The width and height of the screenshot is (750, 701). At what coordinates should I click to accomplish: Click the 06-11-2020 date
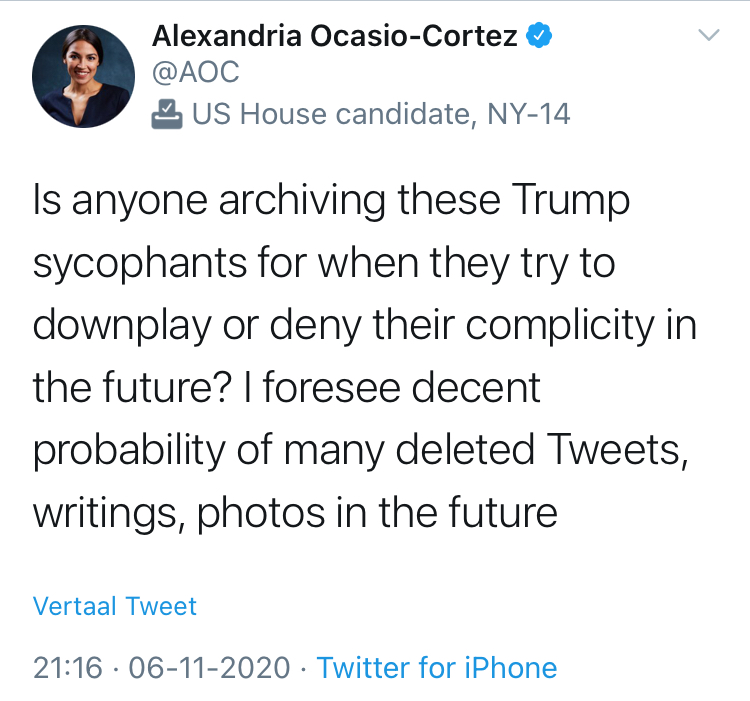209,668
